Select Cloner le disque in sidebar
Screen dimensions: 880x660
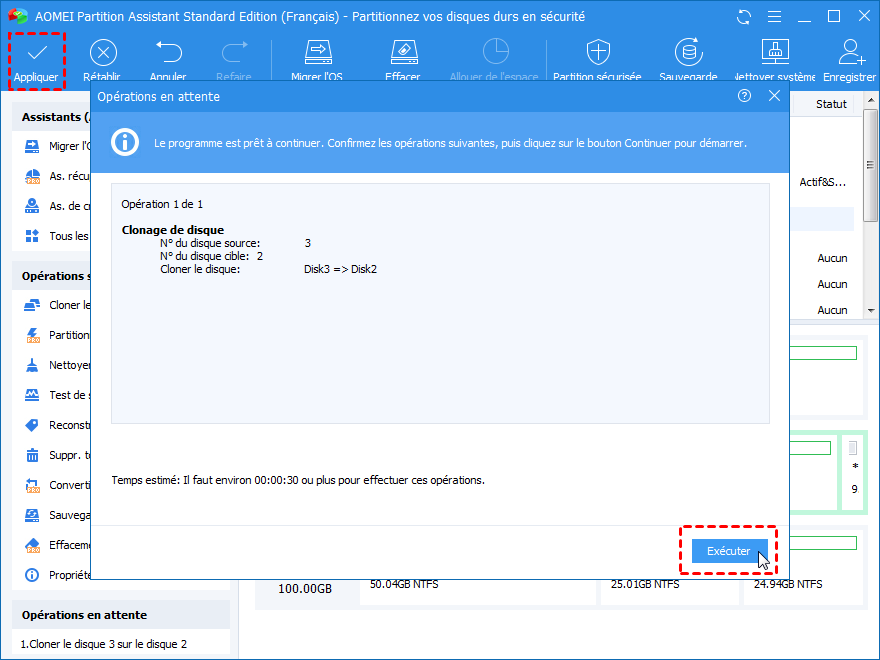[x=57, y=305]
